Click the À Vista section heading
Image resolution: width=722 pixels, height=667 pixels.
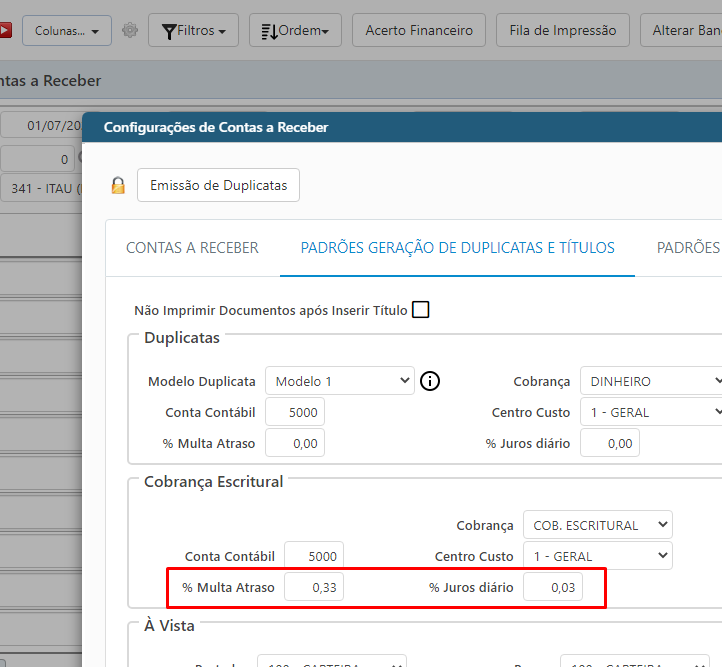pyautogui.click(x=169, y=626)
